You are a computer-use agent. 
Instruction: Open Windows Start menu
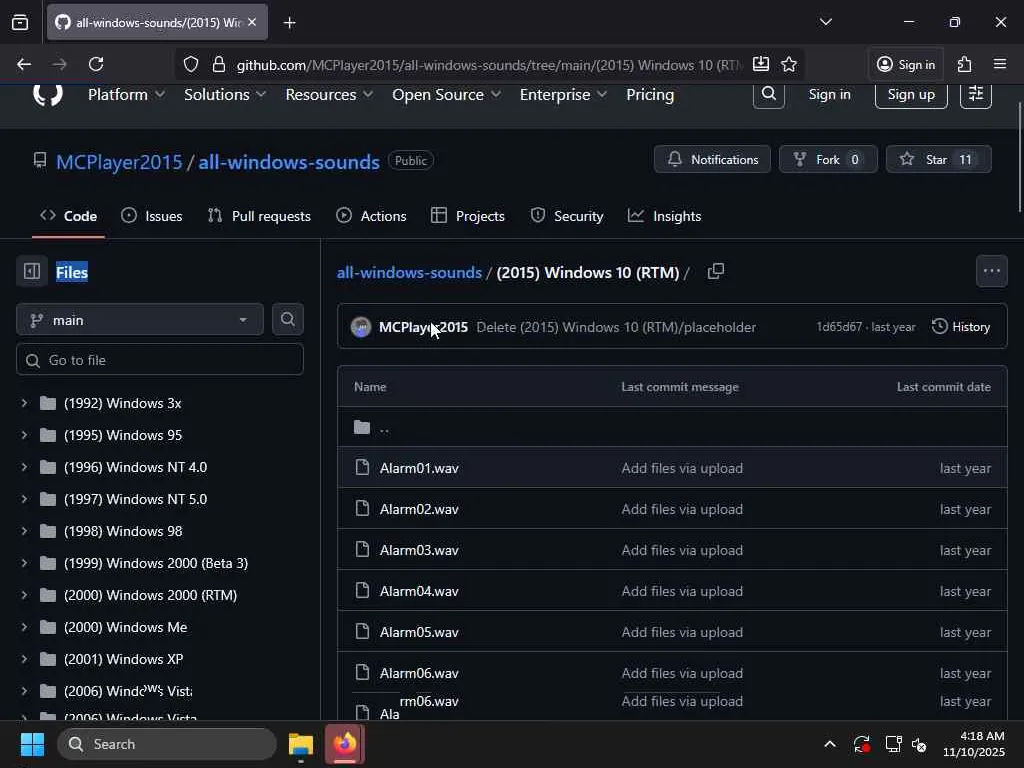coord(32,744)
